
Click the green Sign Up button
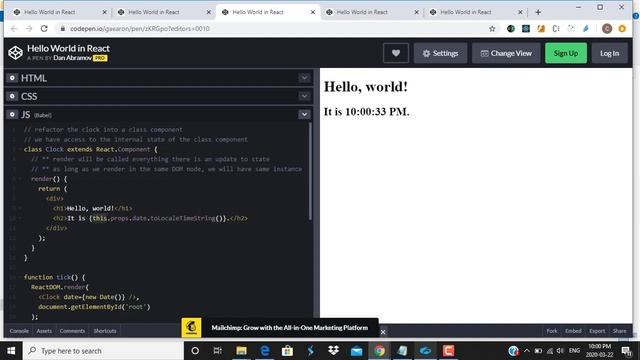pos(566,53)
